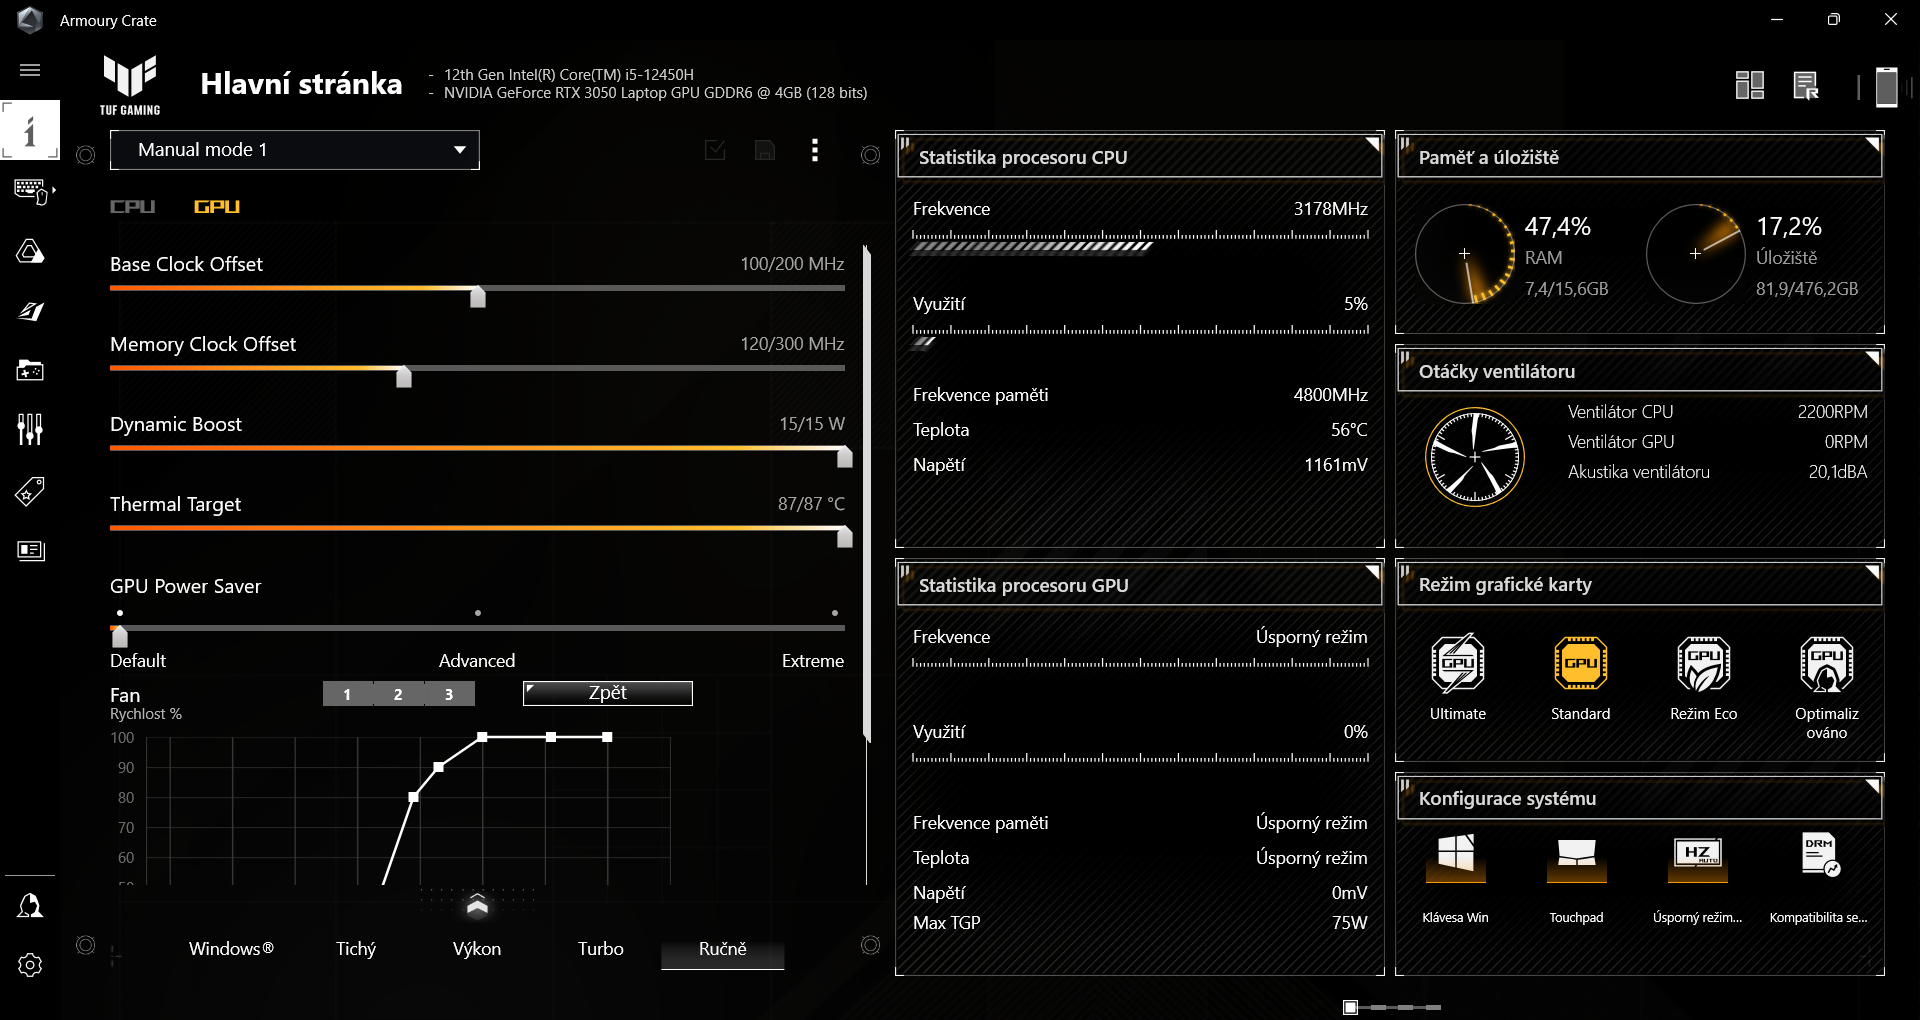The height and width of the screenshot is (1020, 1920).
Task: Click the Base Clock Offset slider handle
Action: (478, 296)
